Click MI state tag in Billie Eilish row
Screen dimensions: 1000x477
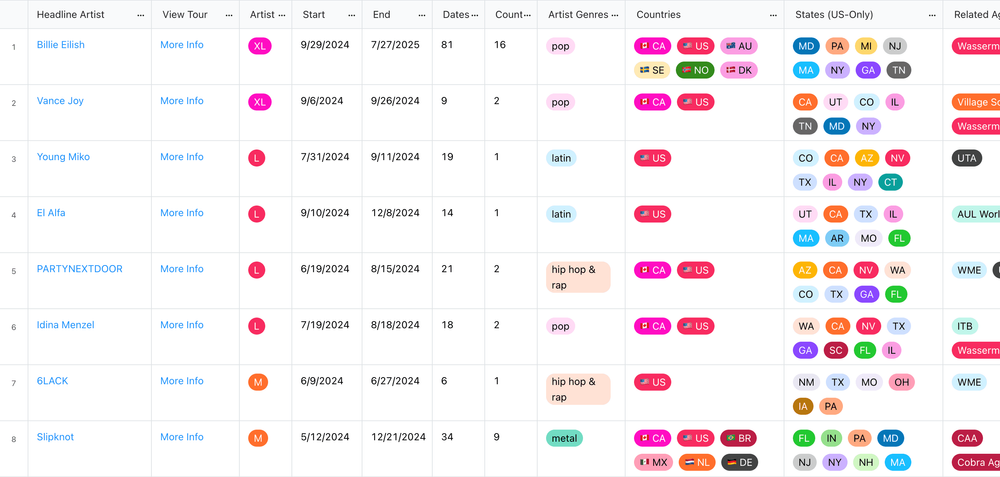coord(866,46)
